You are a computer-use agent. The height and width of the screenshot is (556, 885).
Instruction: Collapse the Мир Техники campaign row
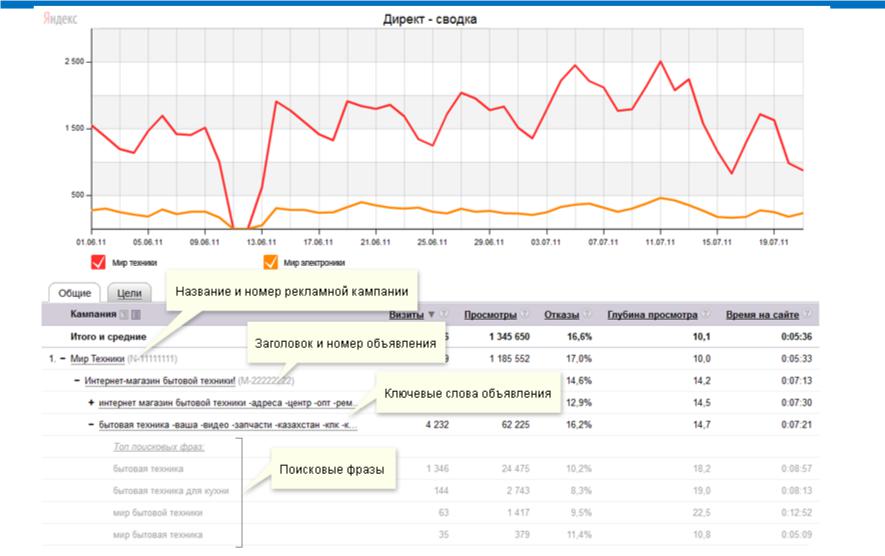(x=63, y=358)
